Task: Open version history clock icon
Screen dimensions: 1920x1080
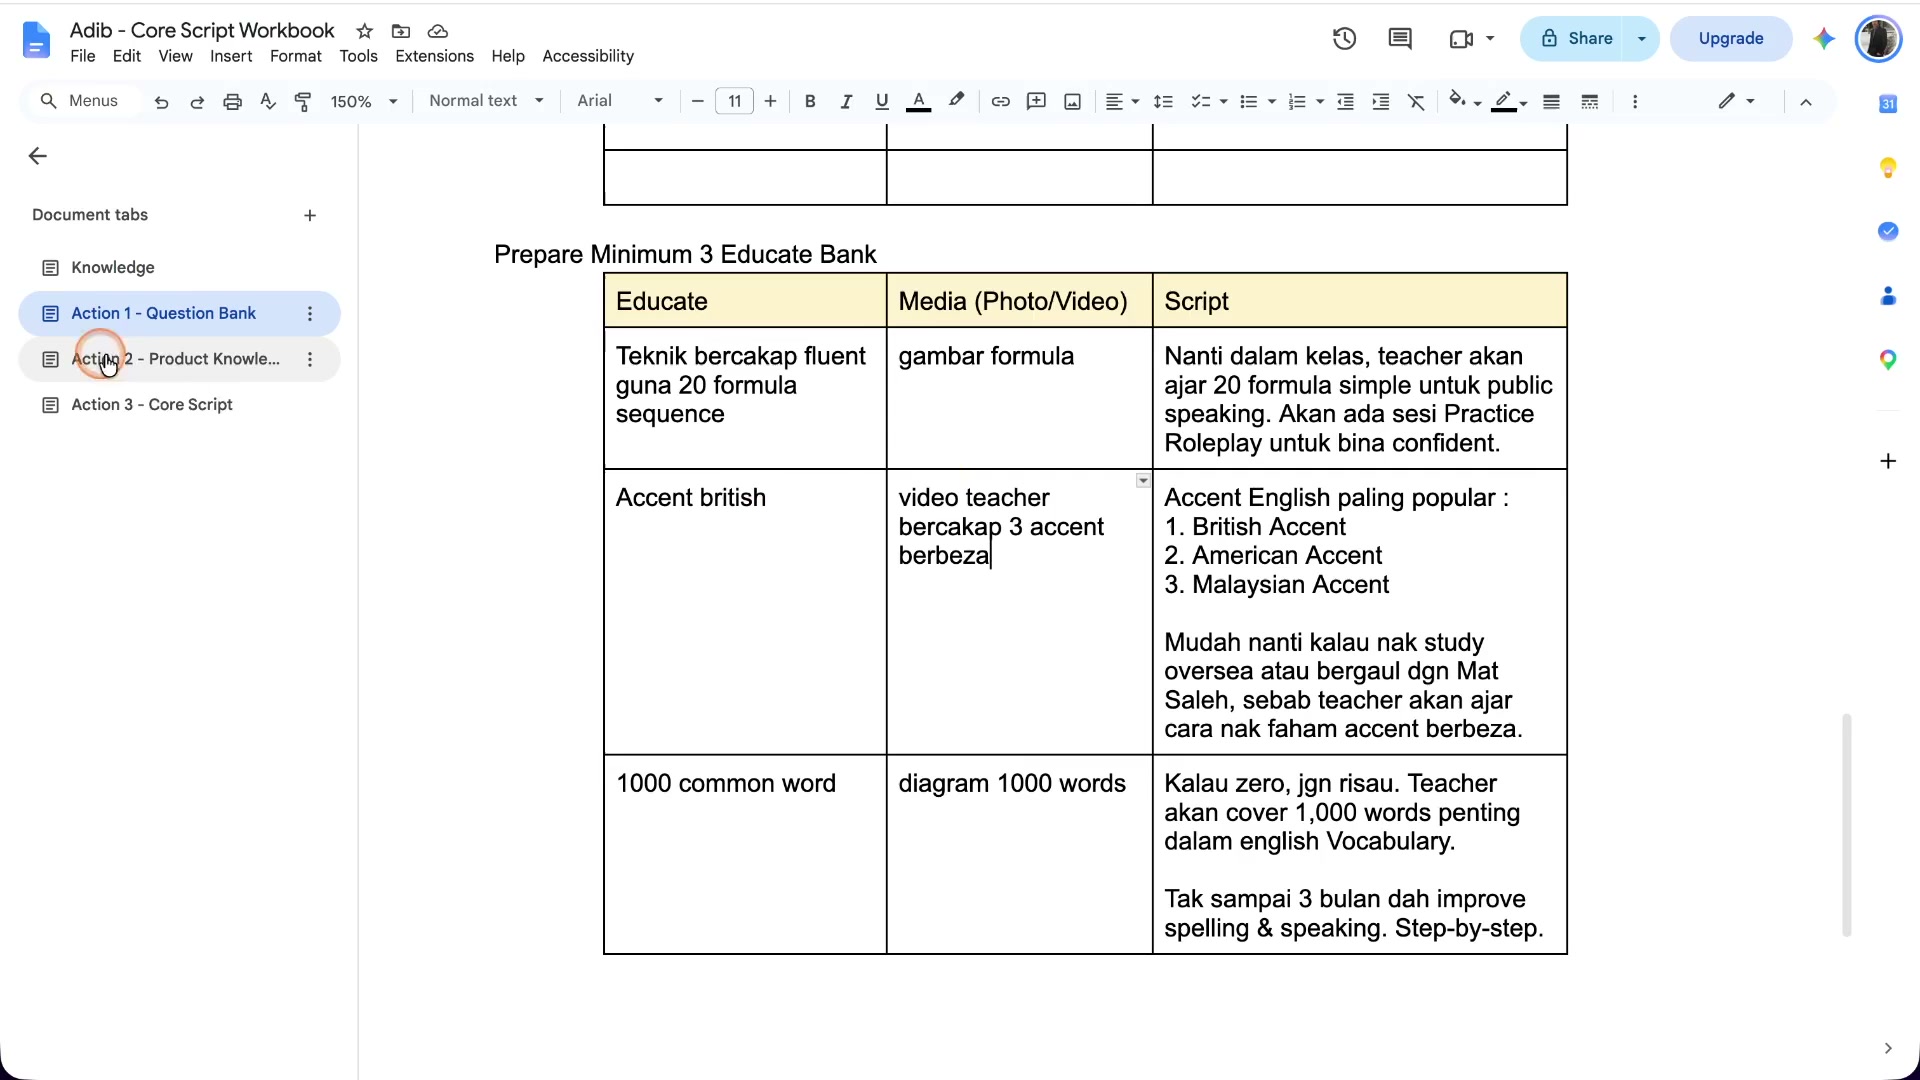Action: coord(1344,38)
